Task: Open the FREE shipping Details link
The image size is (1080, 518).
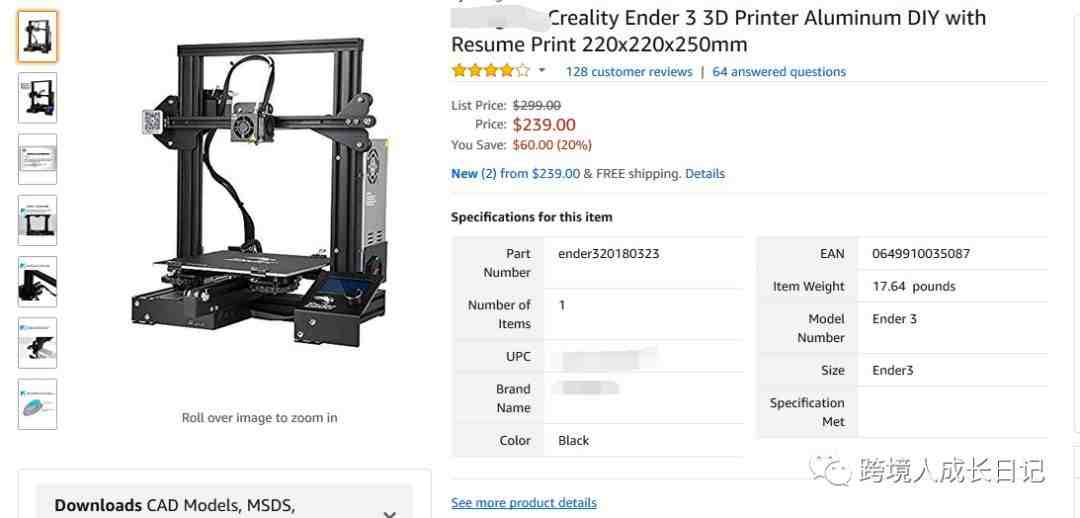Action: pyautogui.click(x=705, y=174)
